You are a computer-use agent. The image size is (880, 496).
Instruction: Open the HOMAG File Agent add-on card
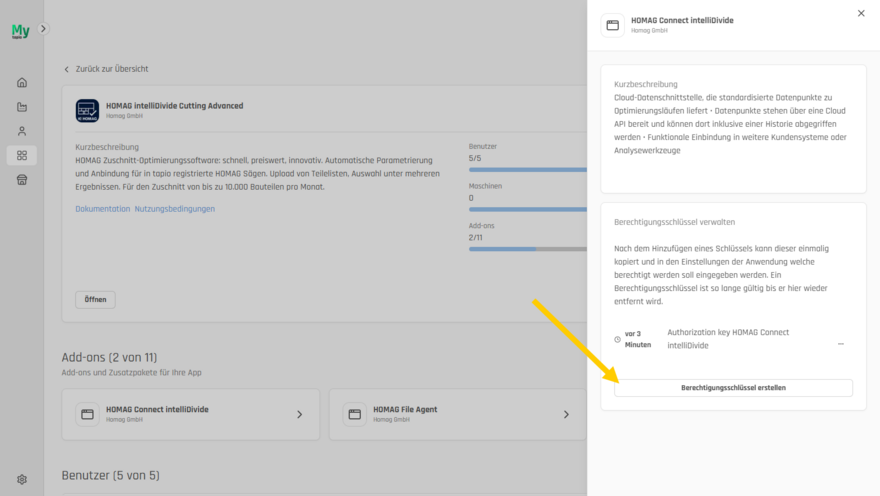(457, 414)
